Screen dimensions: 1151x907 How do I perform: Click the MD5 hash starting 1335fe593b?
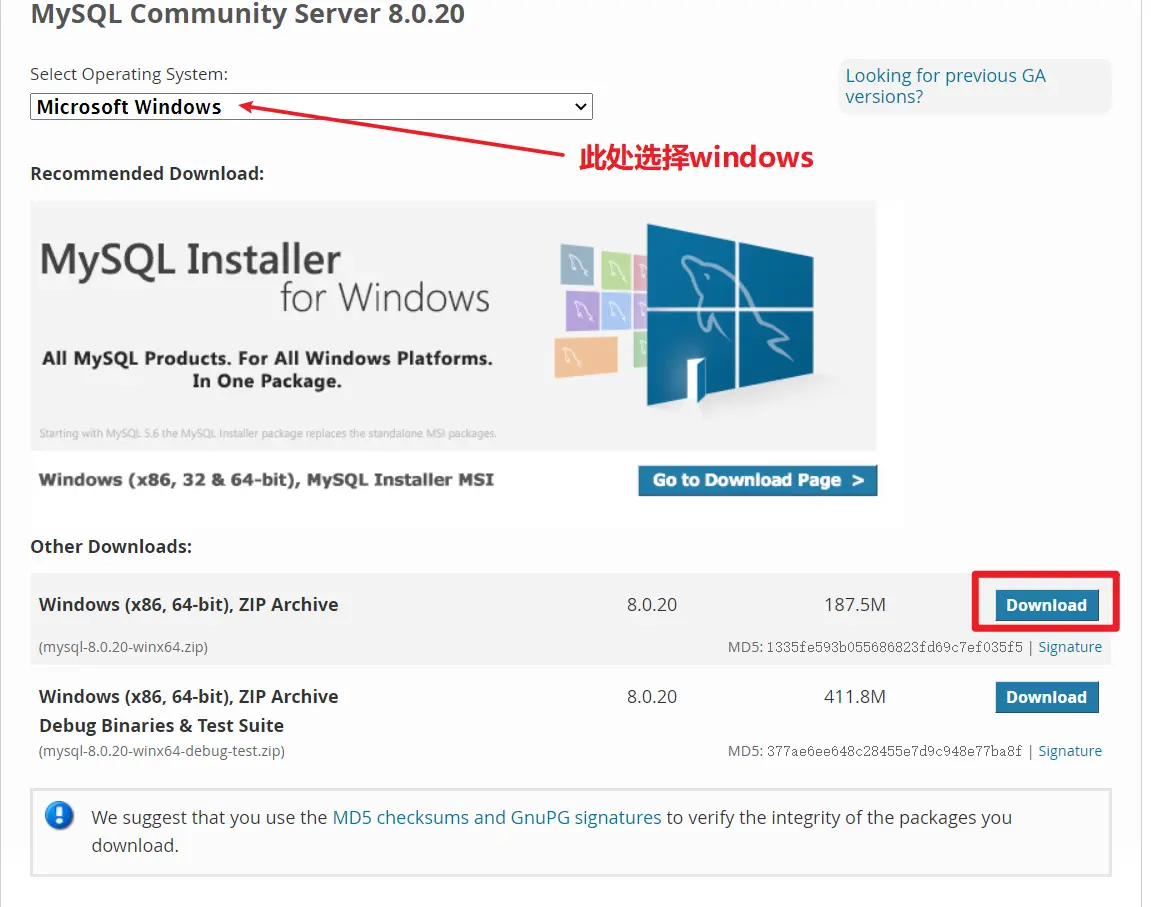[x=894, y=646]
